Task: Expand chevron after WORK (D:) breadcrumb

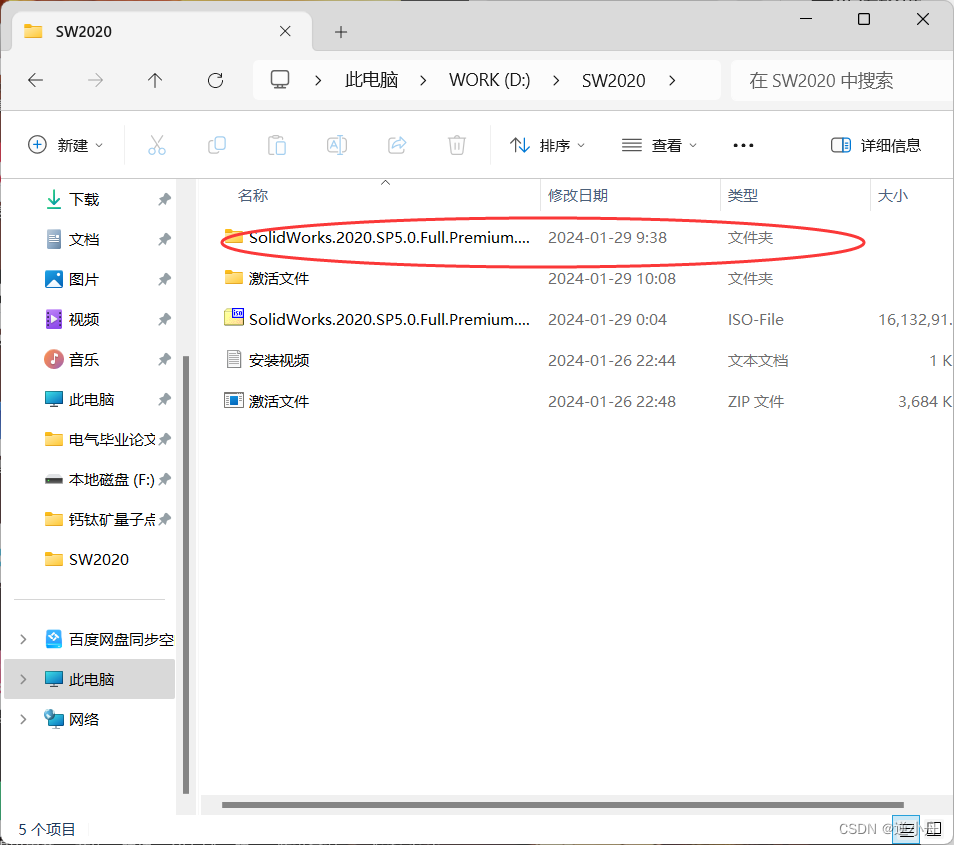Action: [x=556, y=80]
